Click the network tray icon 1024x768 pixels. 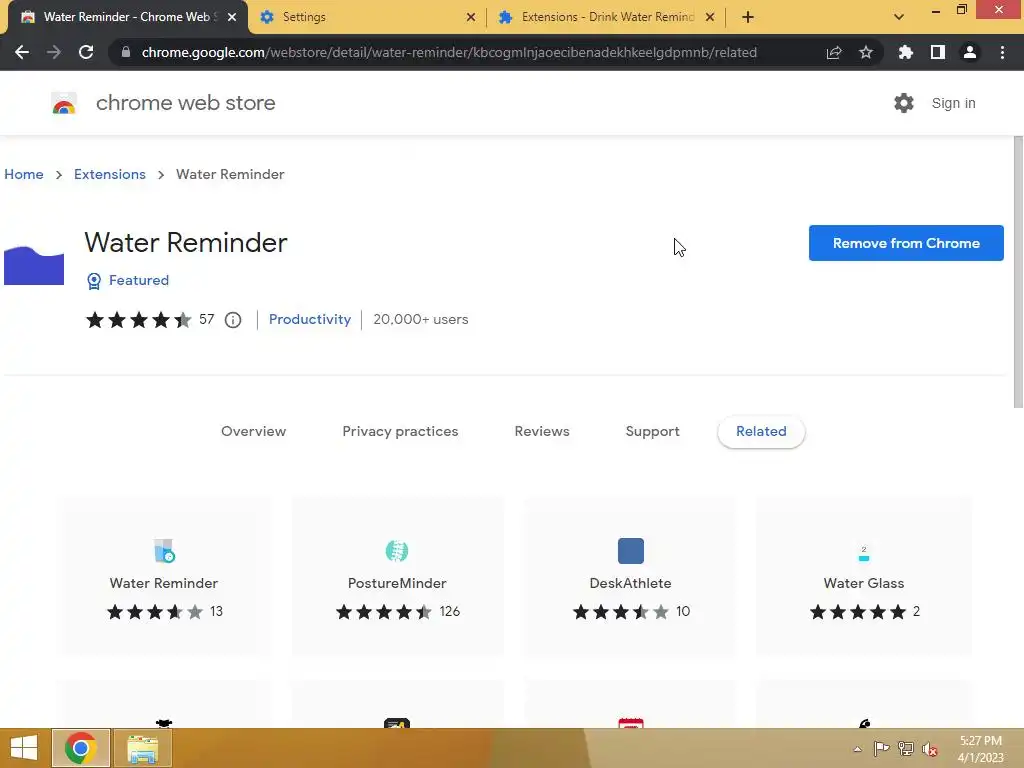[x=906, y=748]
